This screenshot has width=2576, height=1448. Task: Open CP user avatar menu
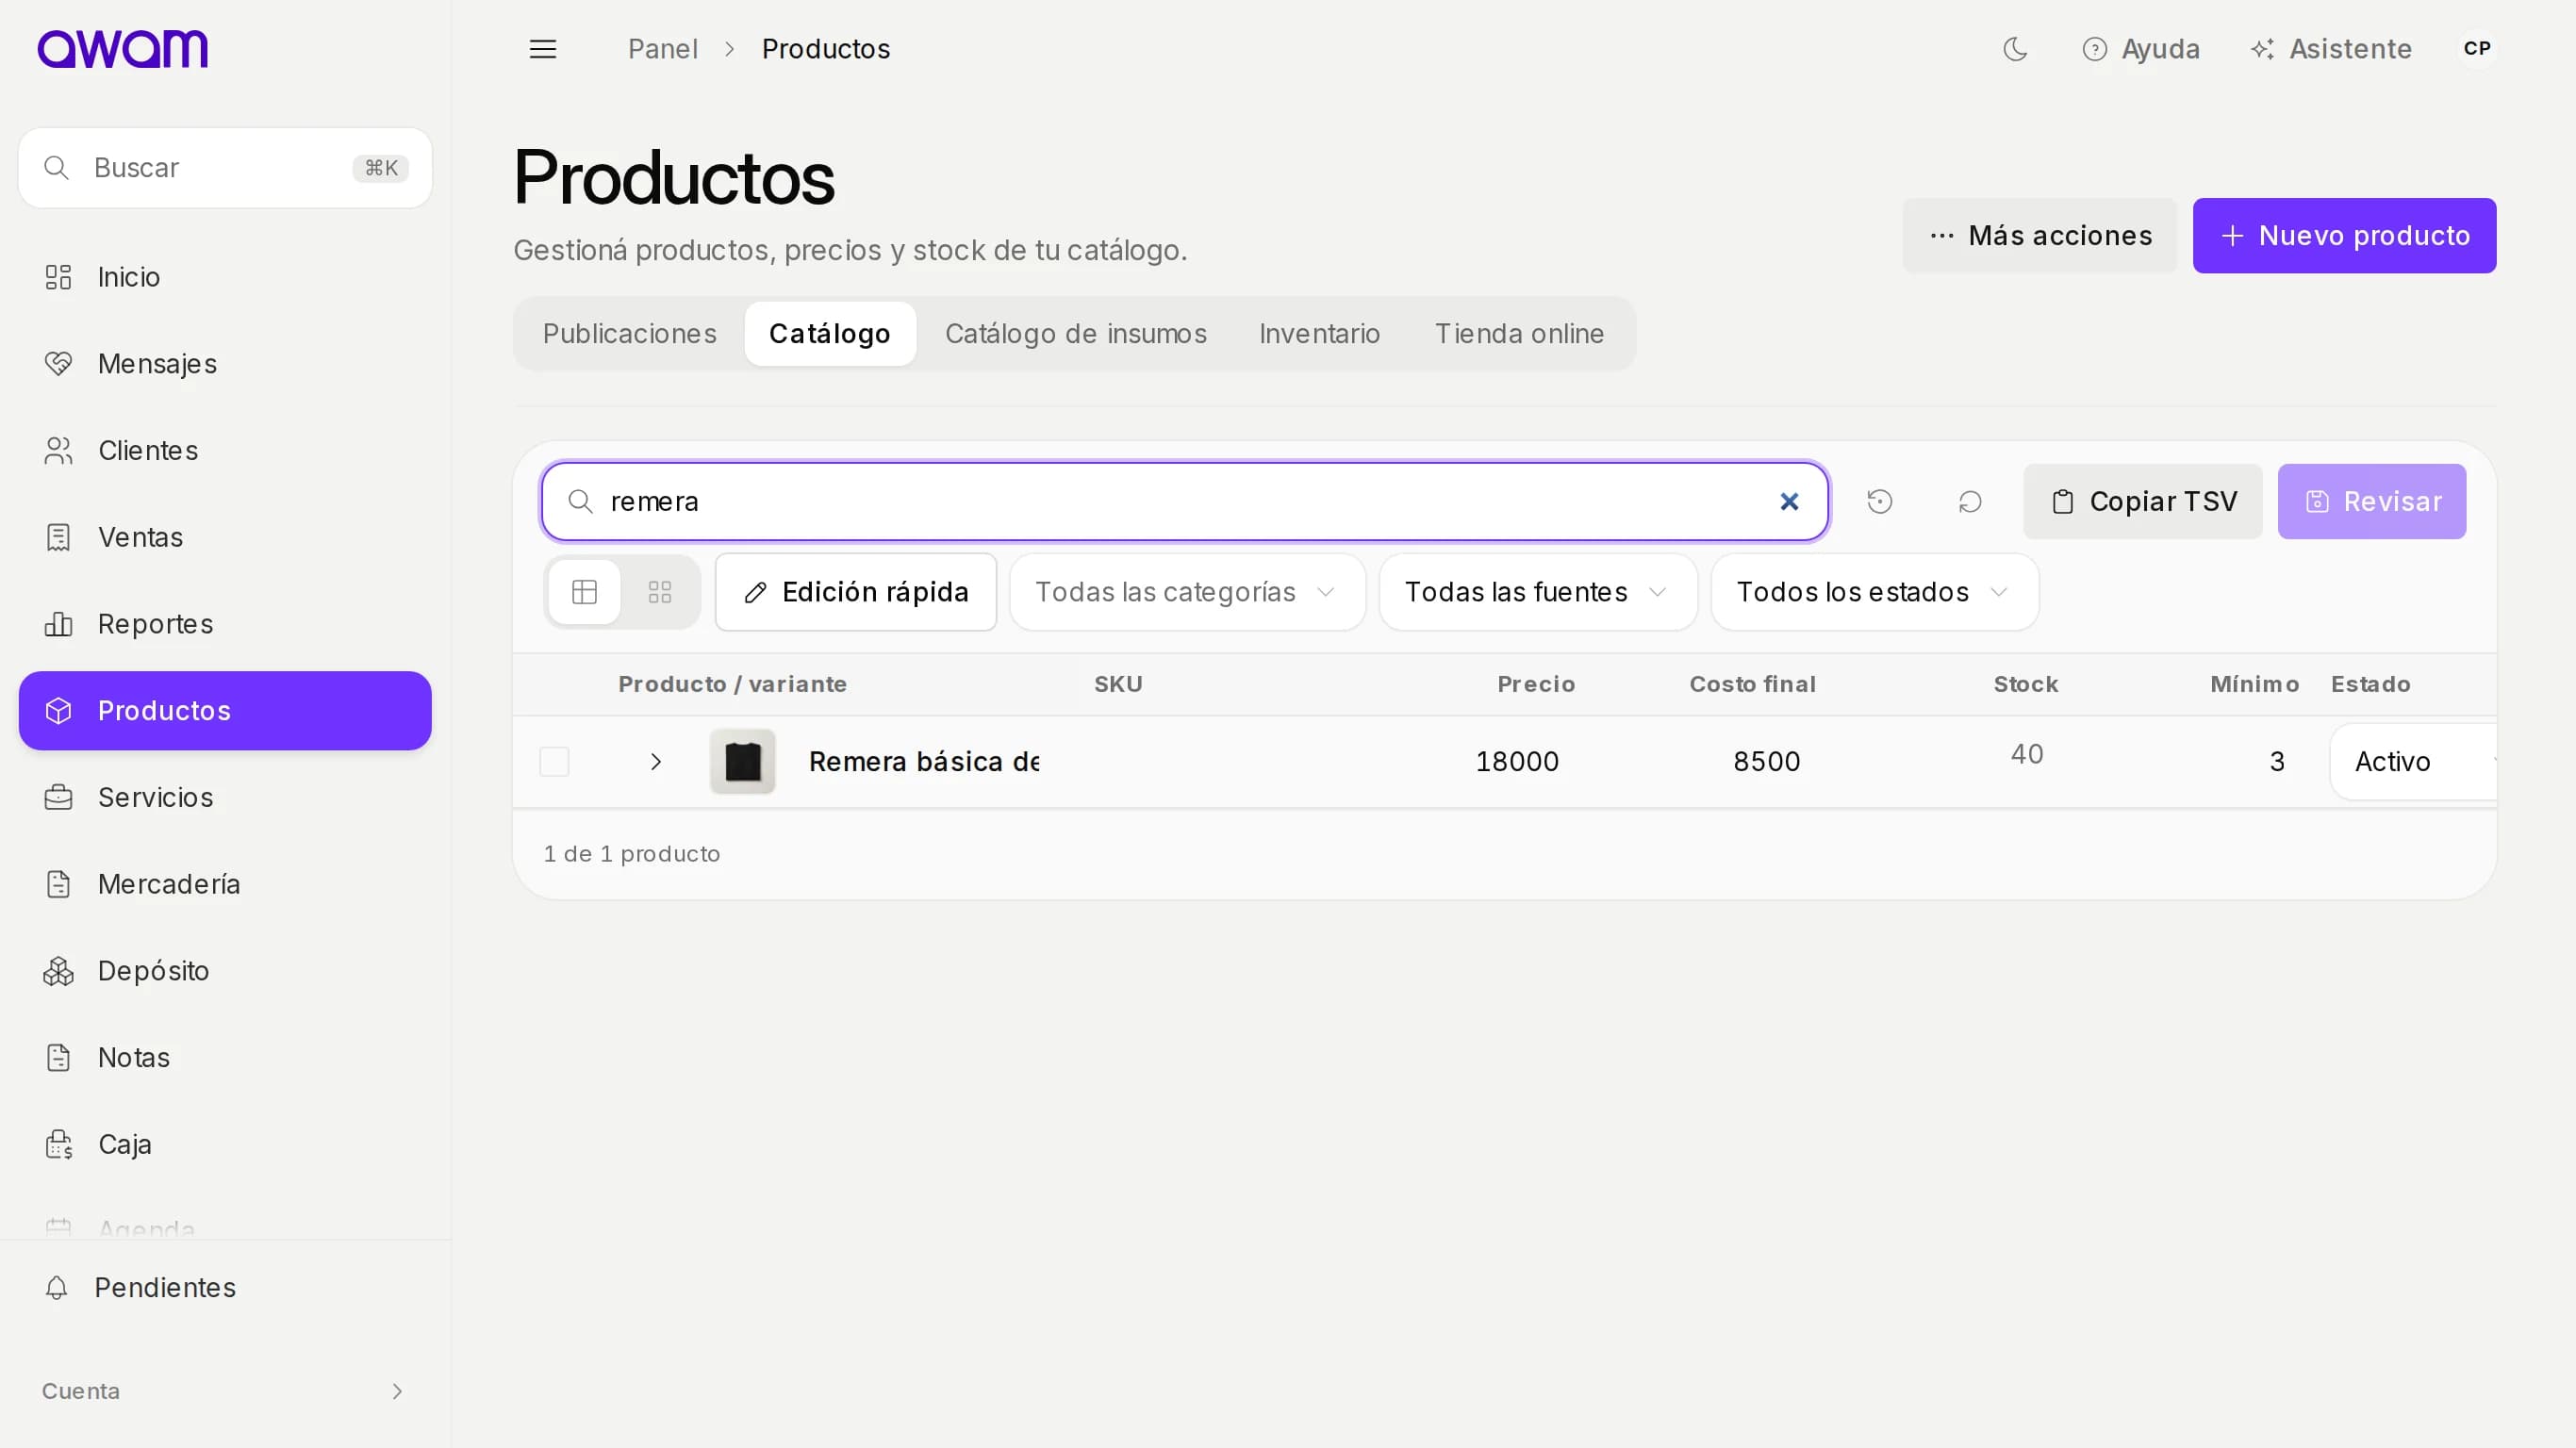click(2477, 49)
